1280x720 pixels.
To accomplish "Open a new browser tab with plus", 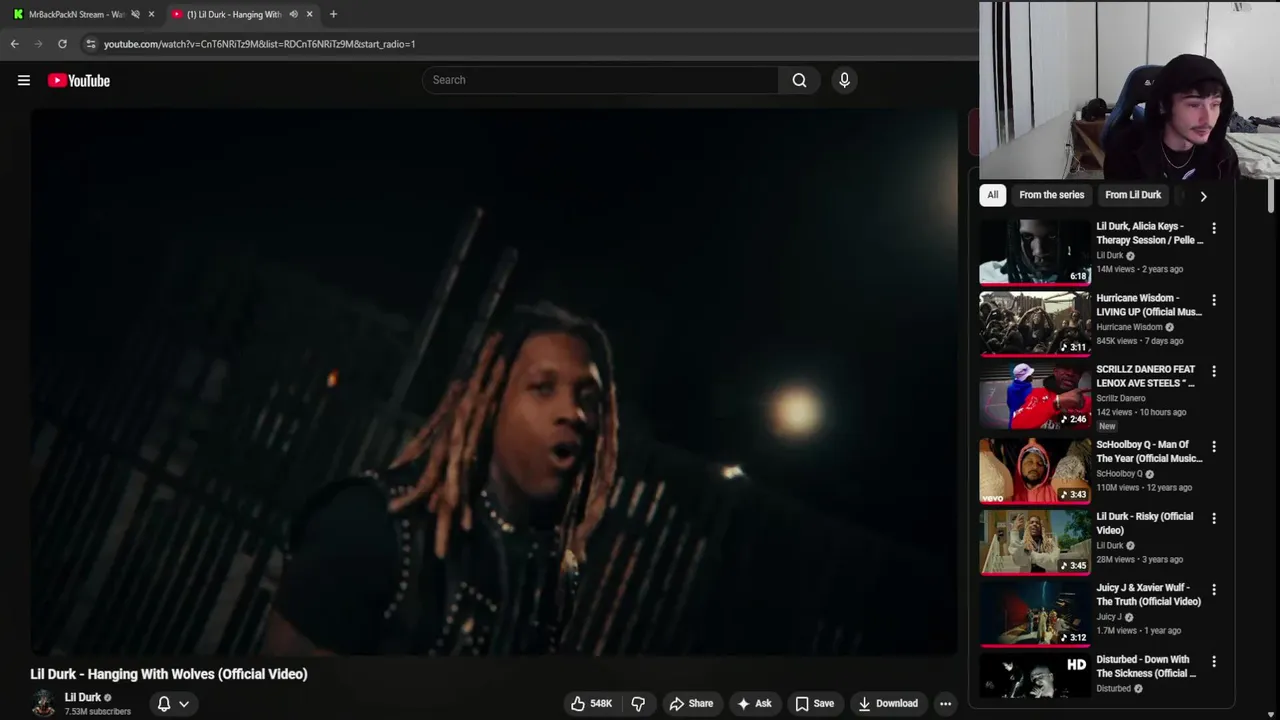I will pos(333,14).
